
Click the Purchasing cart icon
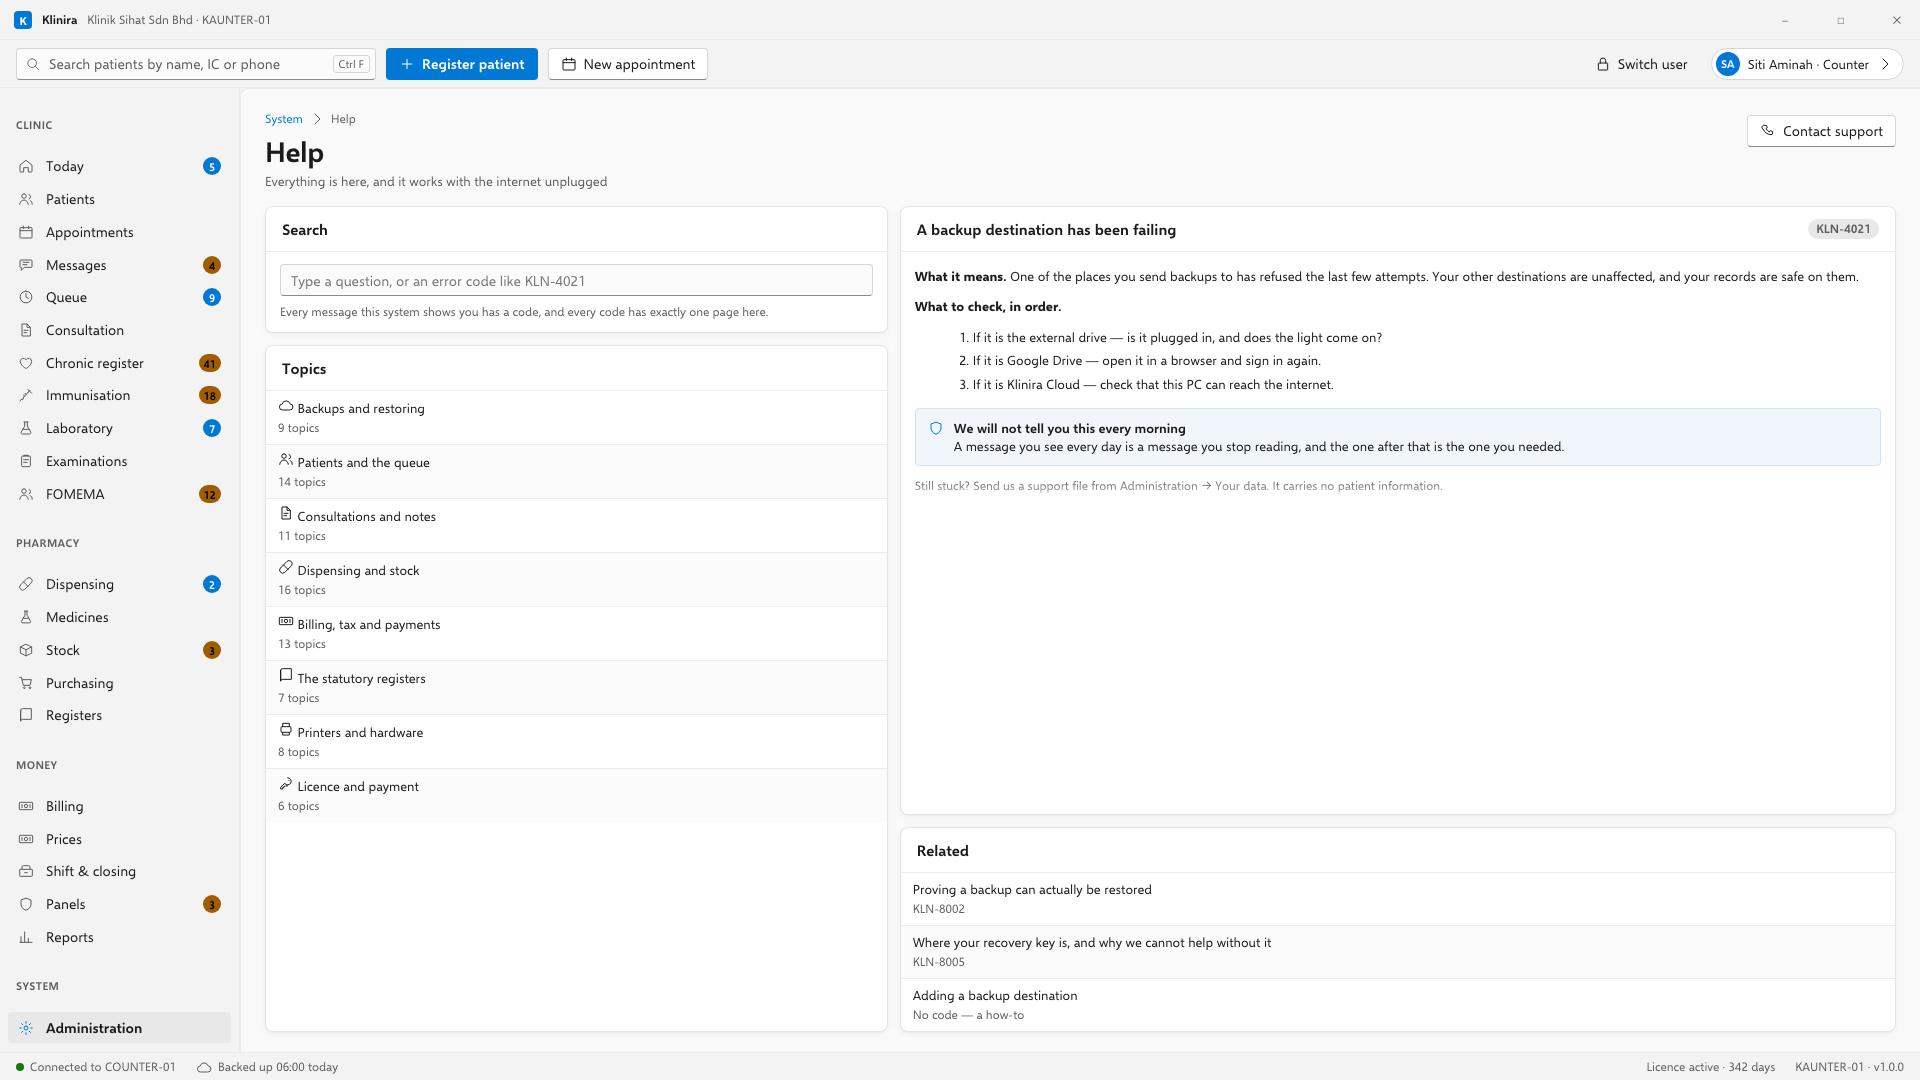tap(26, 683)
